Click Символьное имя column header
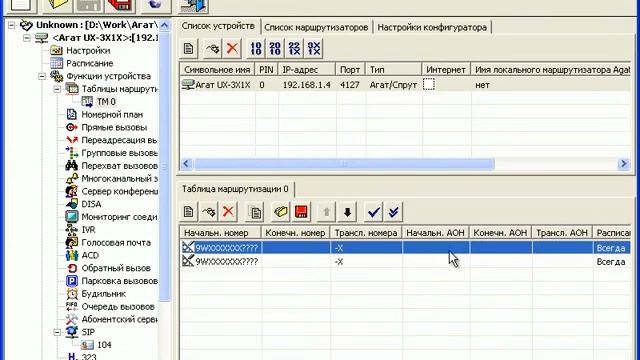Viewport: 640px width, 360px height. [x=217, y=70]
